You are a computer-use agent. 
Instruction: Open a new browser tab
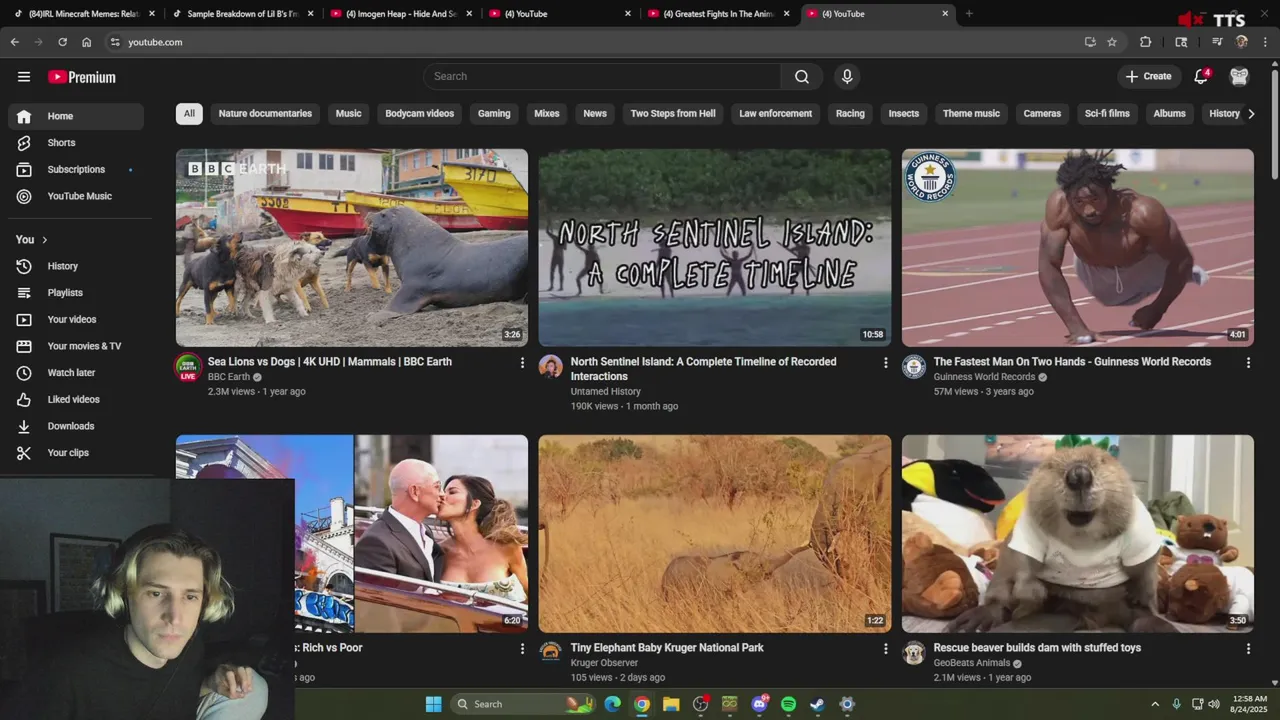(969, 14)
